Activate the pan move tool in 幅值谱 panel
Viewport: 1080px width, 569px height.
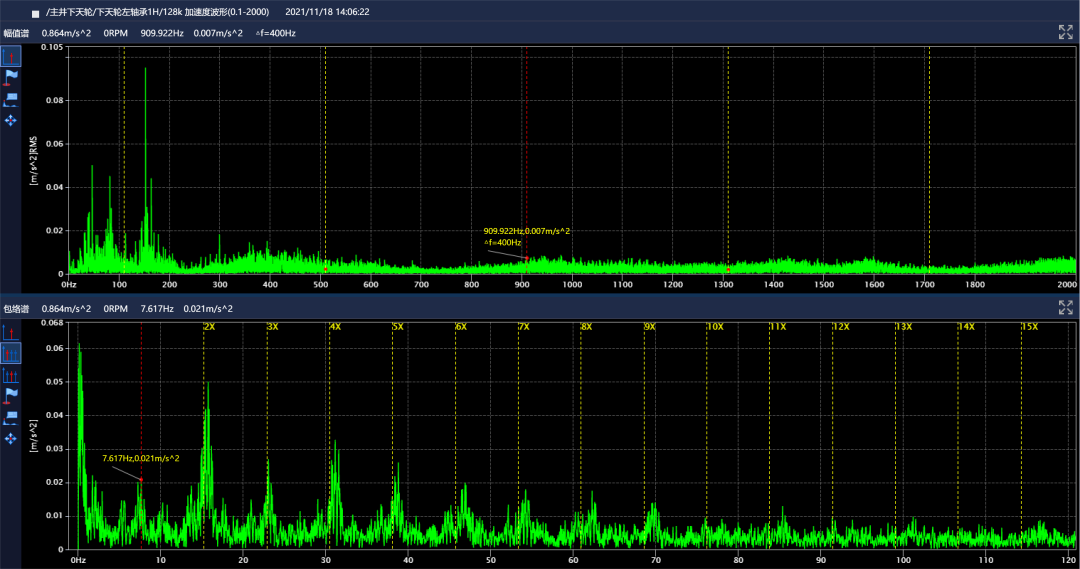tap(11, 120)
